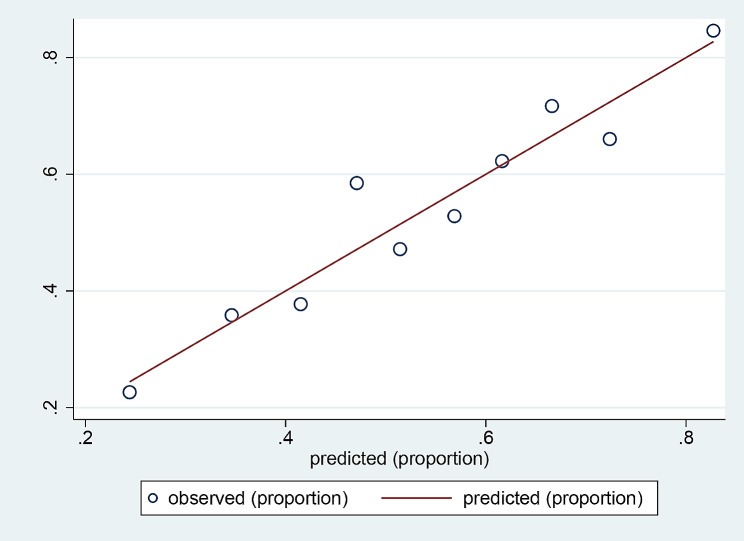Click the 'observed (proportion)' legend label

click(258, 498)
